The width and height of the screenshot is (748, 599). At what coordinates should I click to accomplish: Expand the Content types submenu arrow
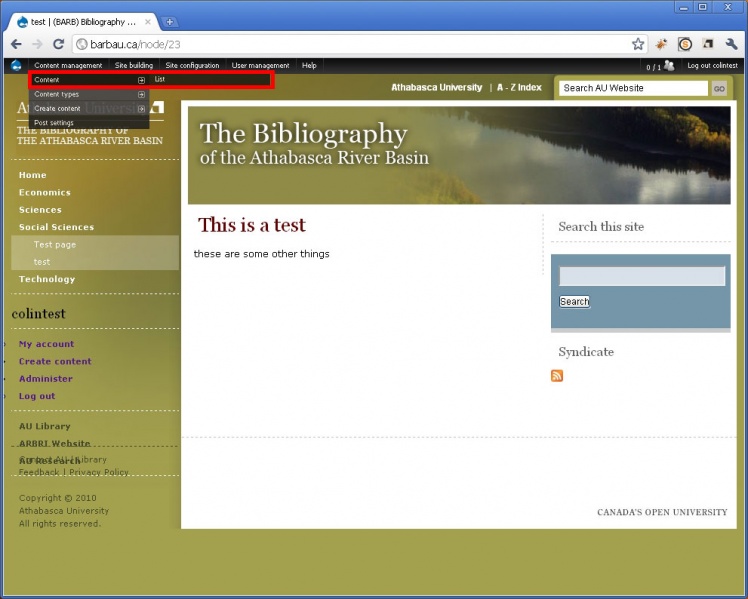141,94
